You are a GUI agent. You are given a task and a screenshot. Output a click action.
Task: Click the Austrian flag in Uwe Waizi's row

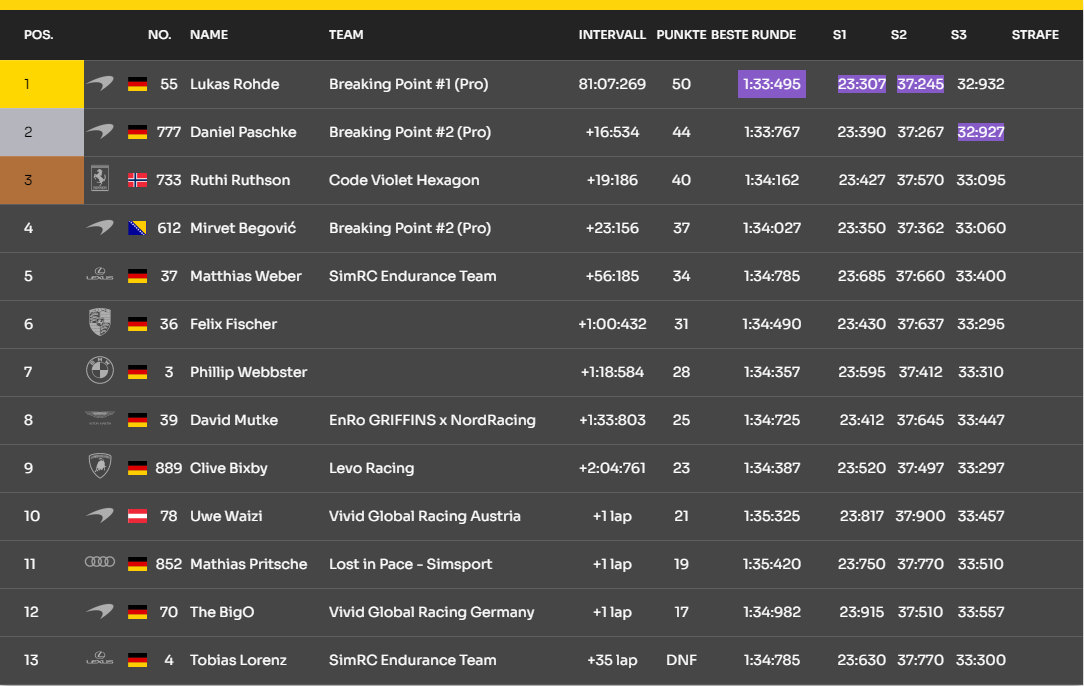[x=138, y=517]
